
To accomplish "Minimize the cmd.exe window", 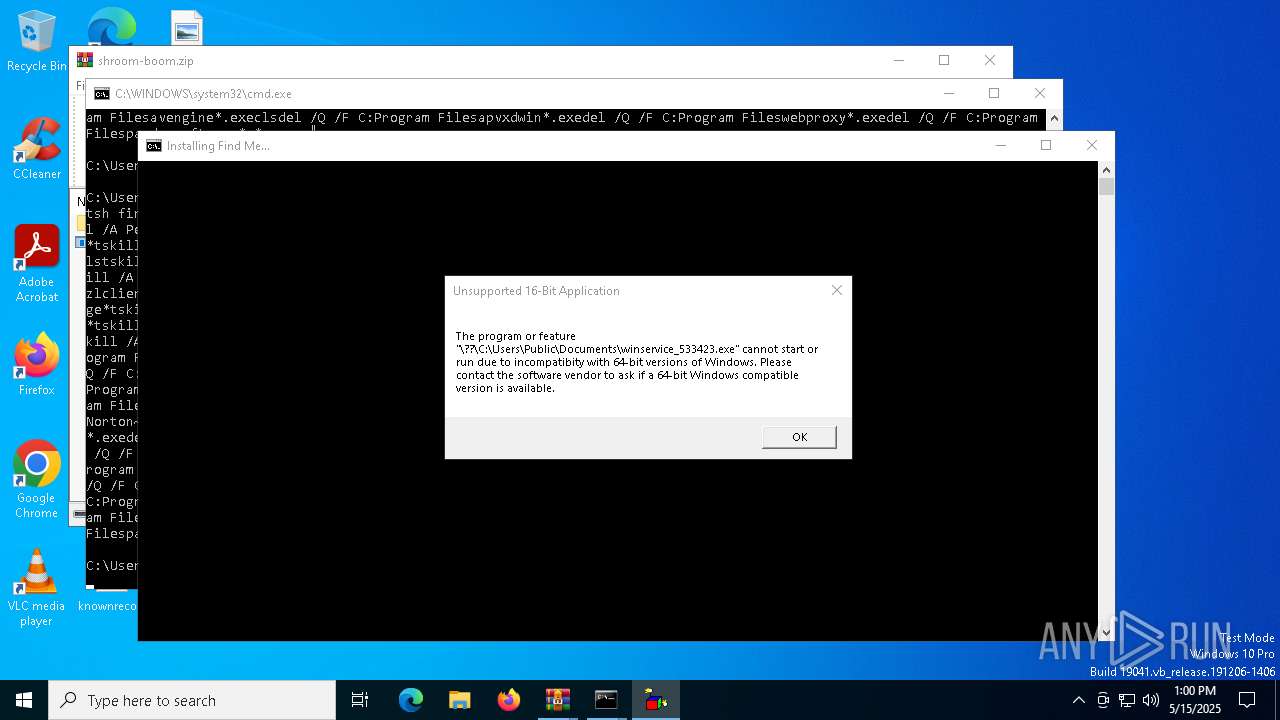I will [x=948, y=93].
